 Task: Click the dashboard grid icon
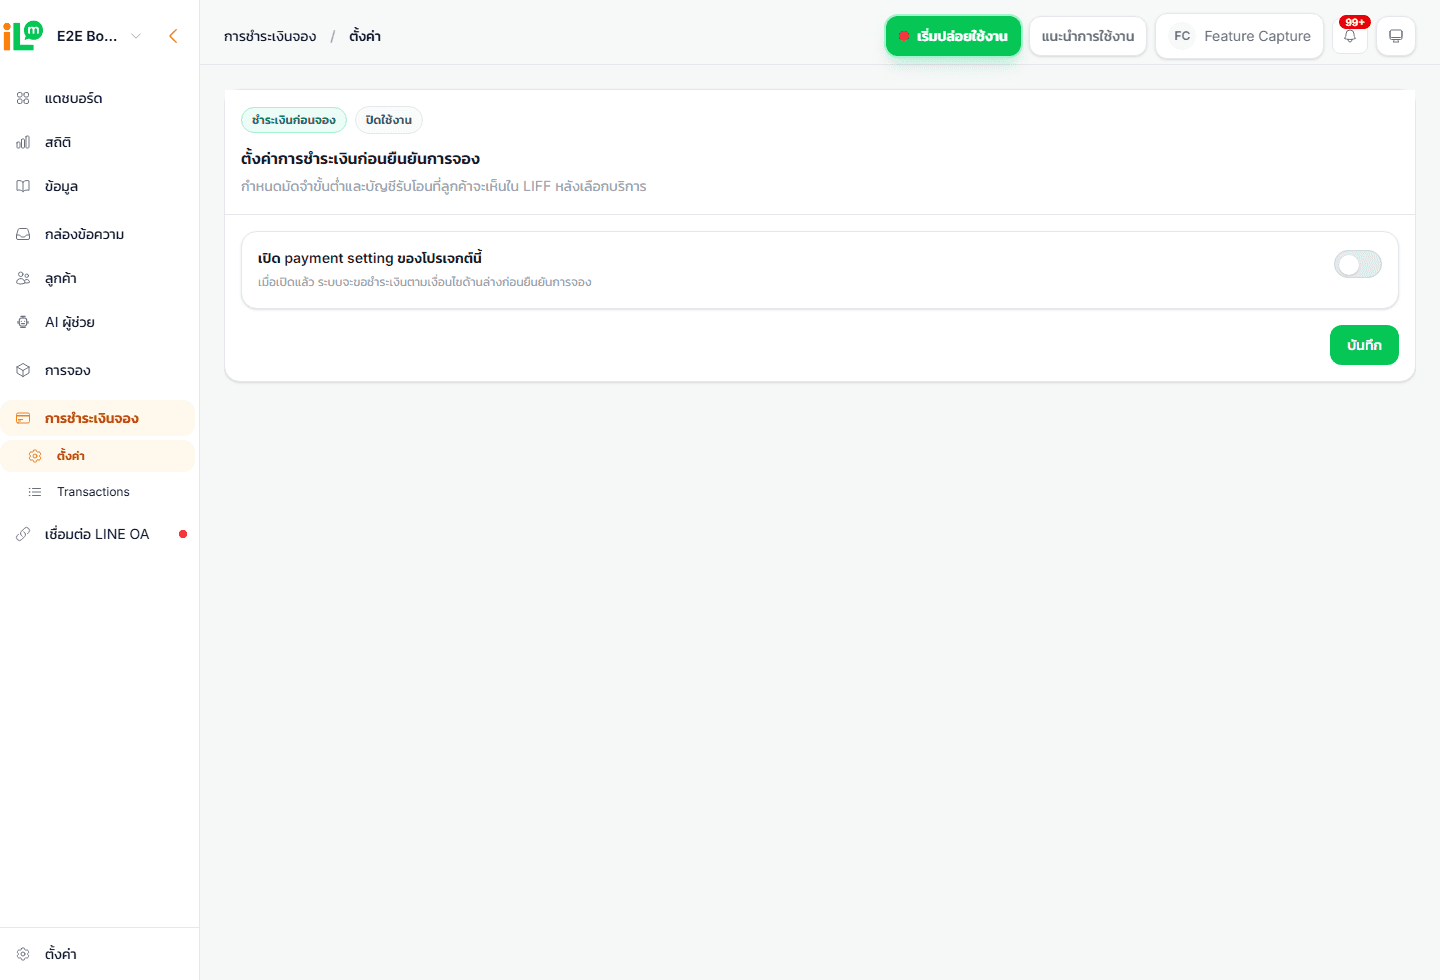tap(23, 98)
